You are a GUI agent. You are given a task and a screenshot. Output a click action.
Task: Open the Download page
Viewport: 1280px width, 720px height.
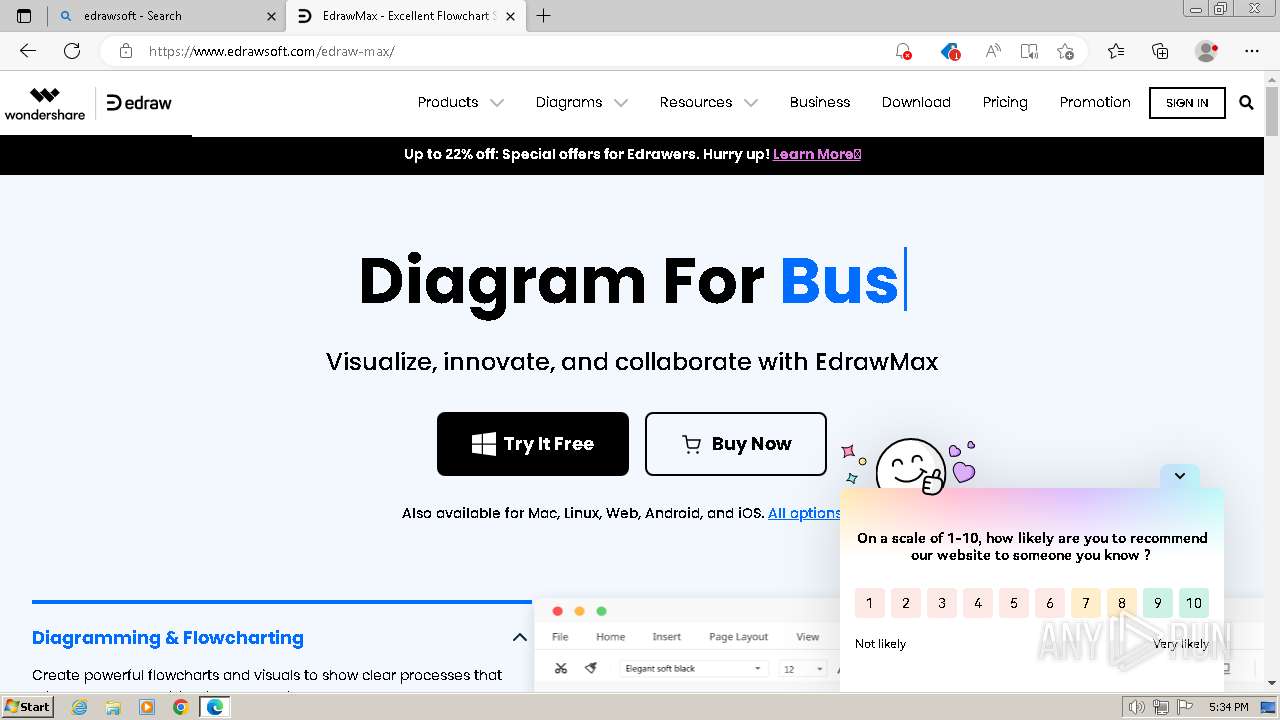coord(916,102)
